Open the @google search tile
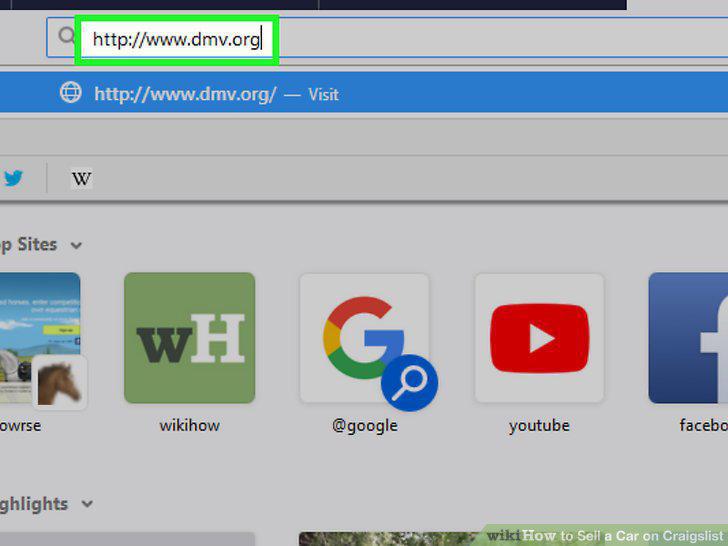This screenshot has height=546, width=728. [x=364, y=338]
